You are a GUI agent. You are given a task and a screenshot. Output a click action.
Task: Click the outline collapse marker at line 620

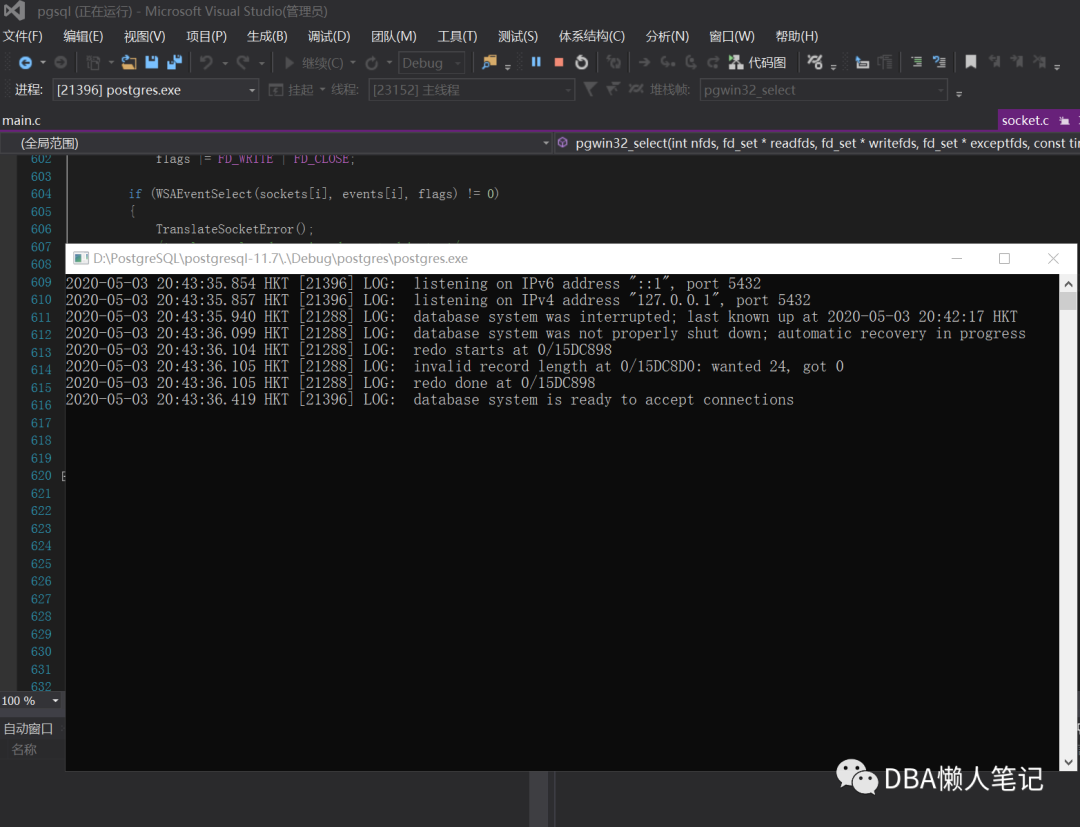coord(63,476)
